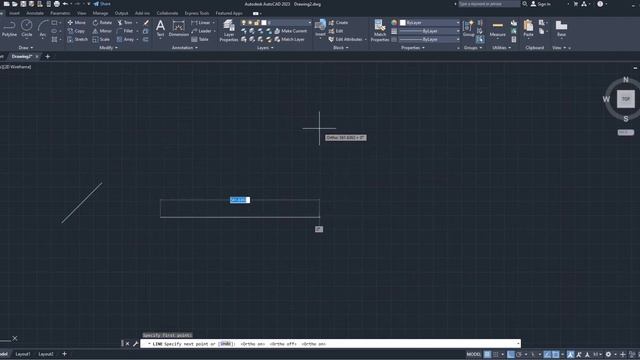The width and height of the screenshot is (640, 360).
Task: Select the Polyline tool
Action: (9, 29)
